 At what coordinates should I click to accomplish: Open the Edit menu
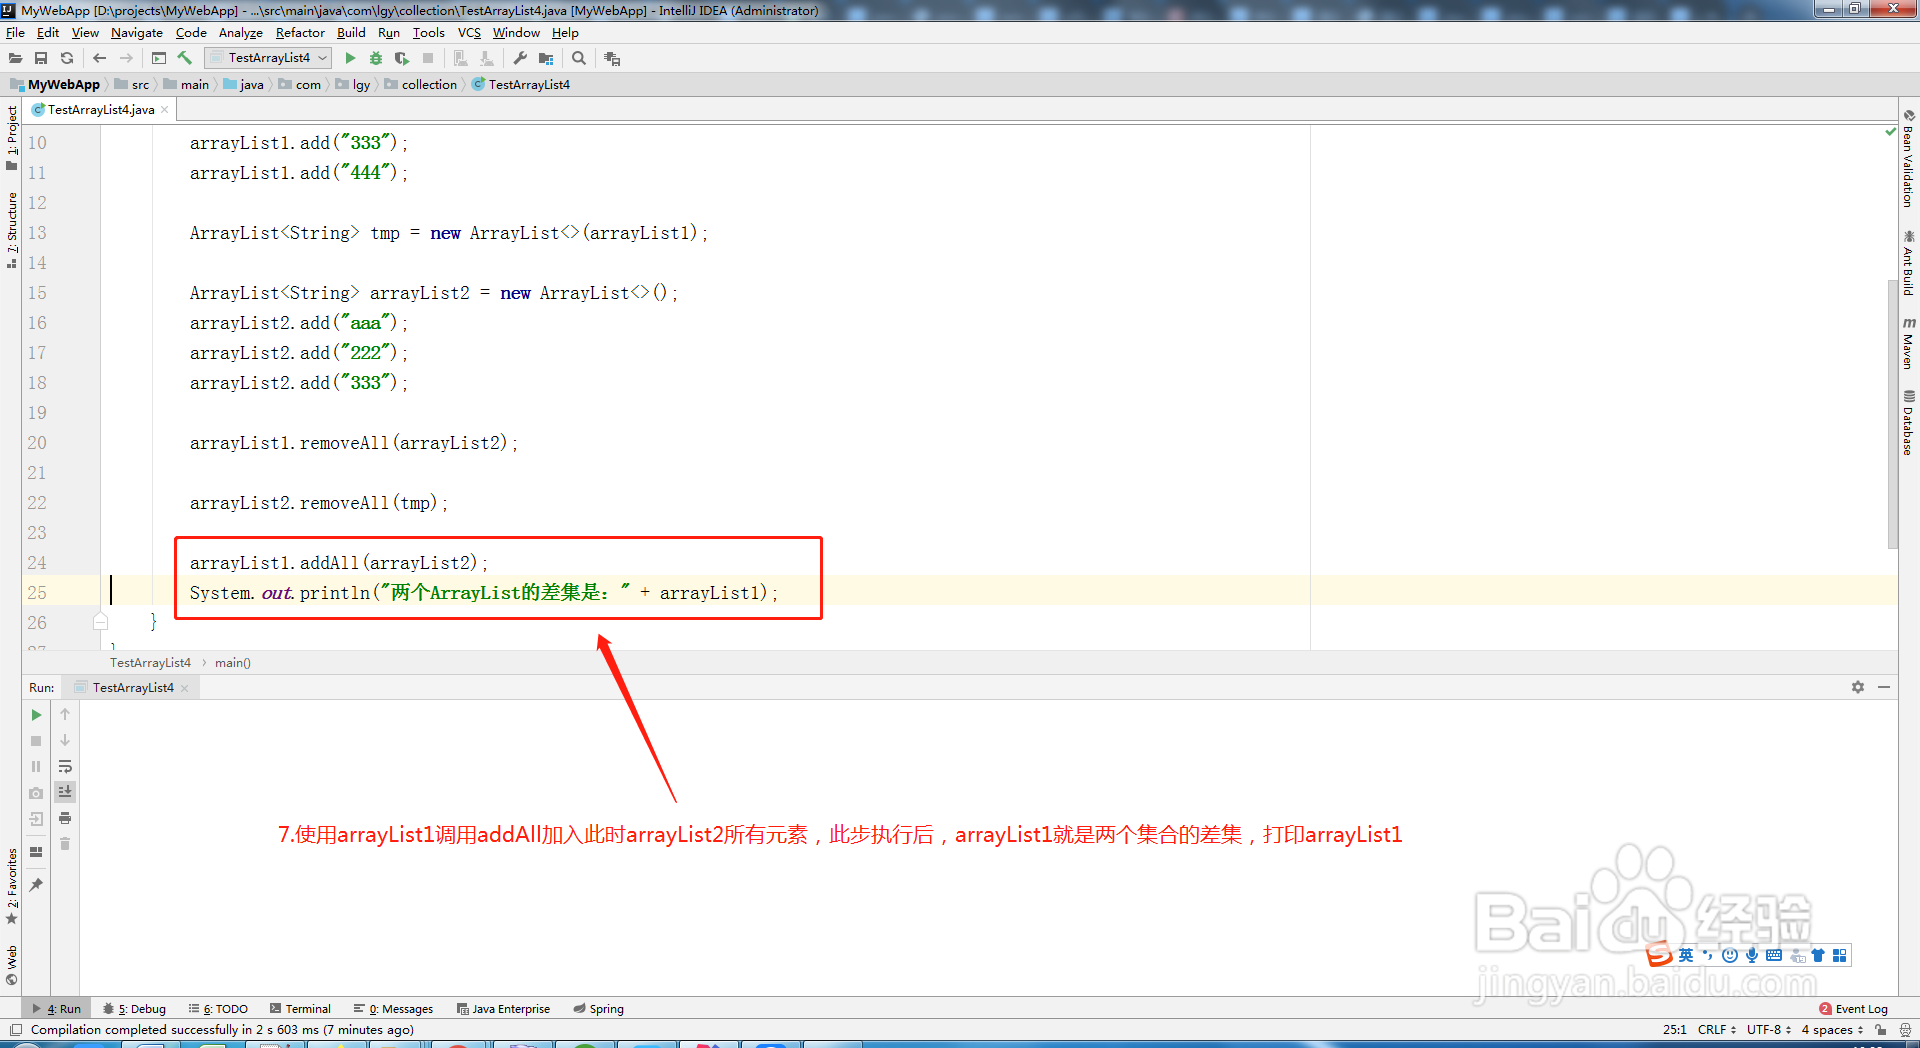pos(48,33)
